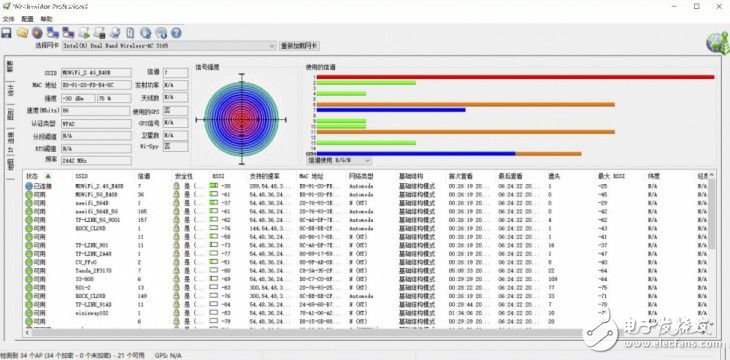Click the signal strength radar chart

[x=241, y=119]
